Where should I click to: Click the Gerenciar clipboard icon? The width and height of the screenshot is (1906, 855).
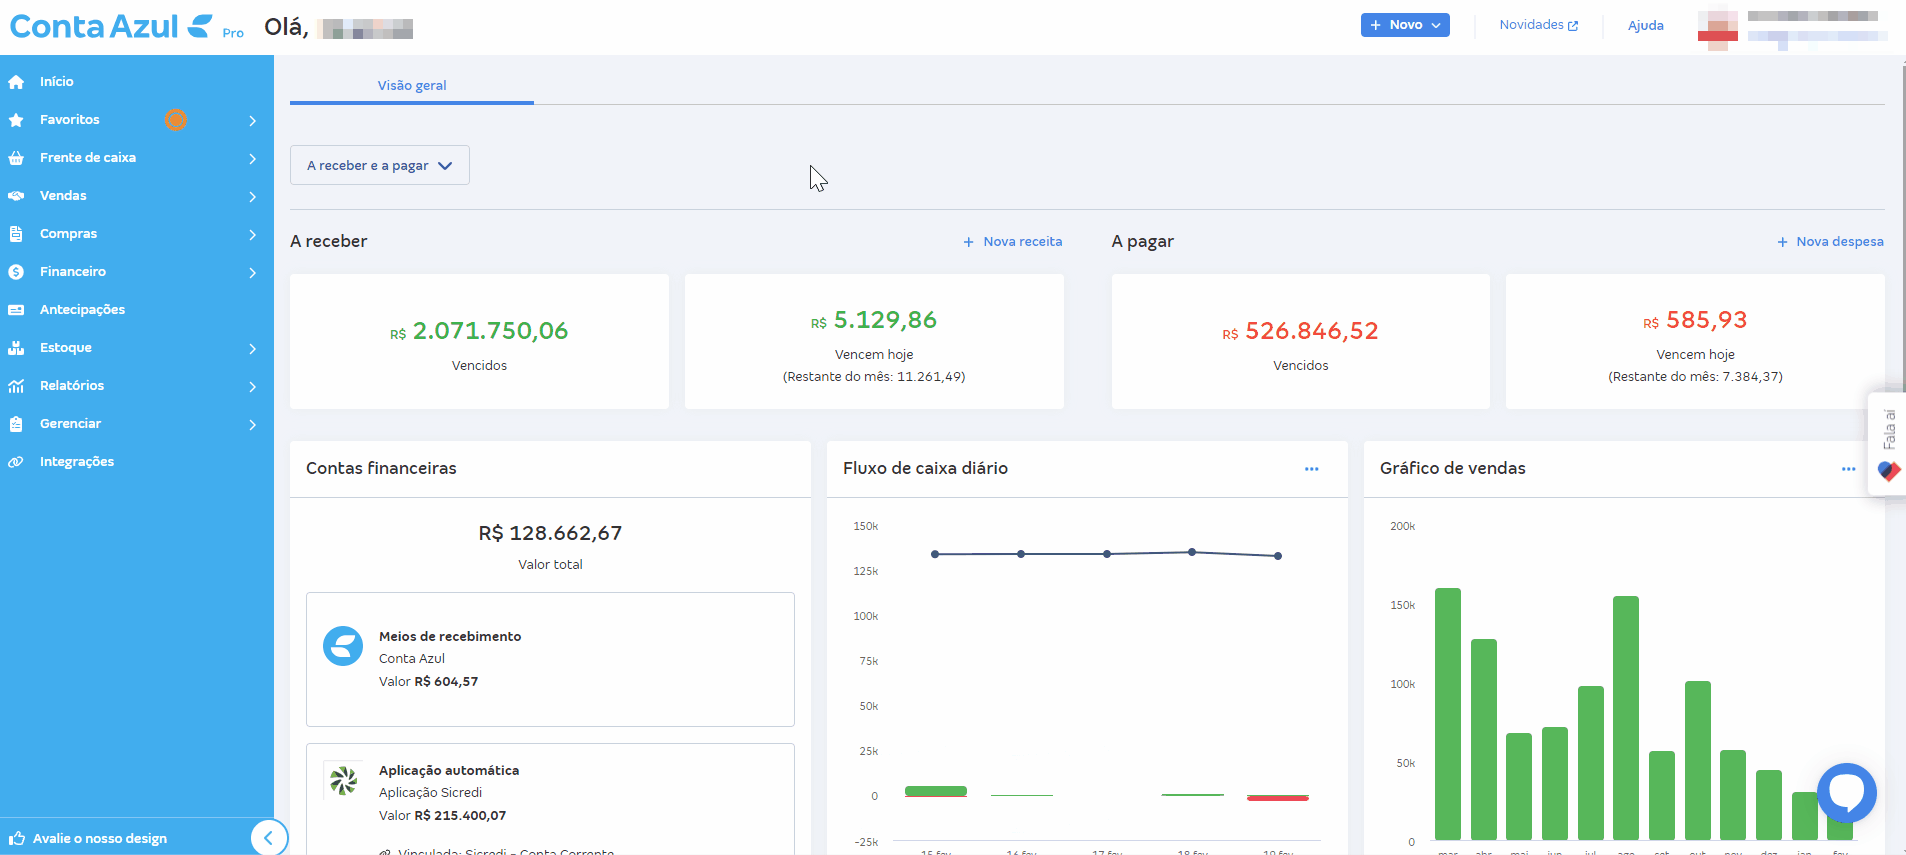click(16, 424)
